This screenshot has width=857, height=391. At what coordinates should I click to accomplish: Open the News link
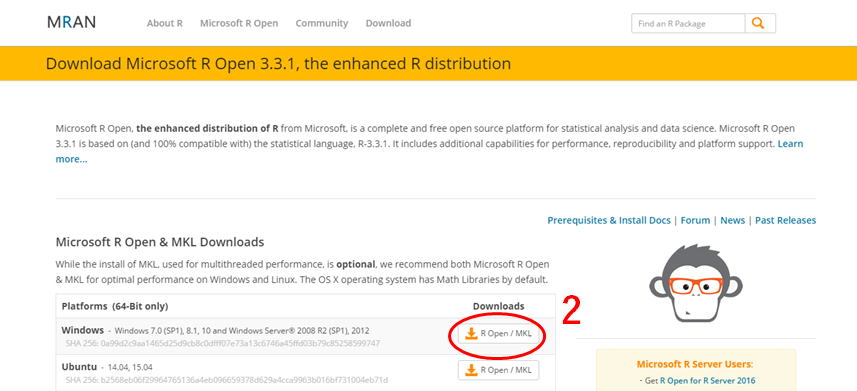tap(732, 220)
